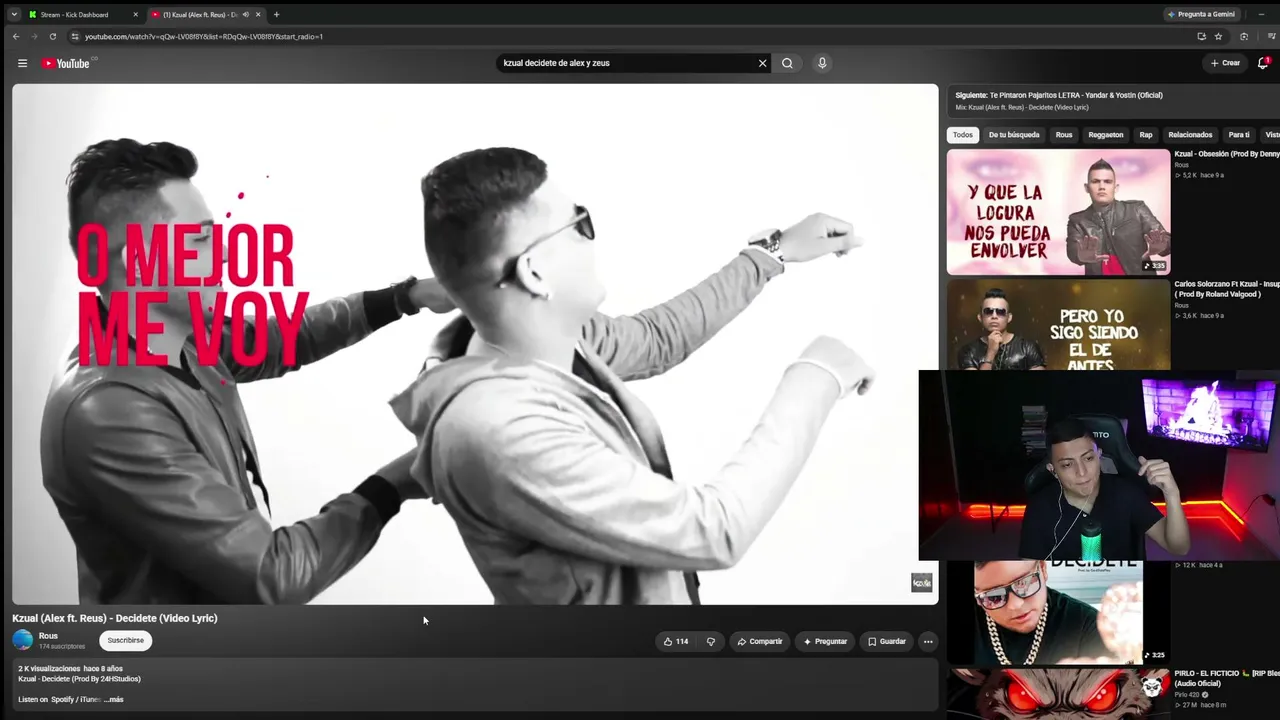Open the Rous channel name link
The image size is (1280, 720).
[x=48, y=636]
